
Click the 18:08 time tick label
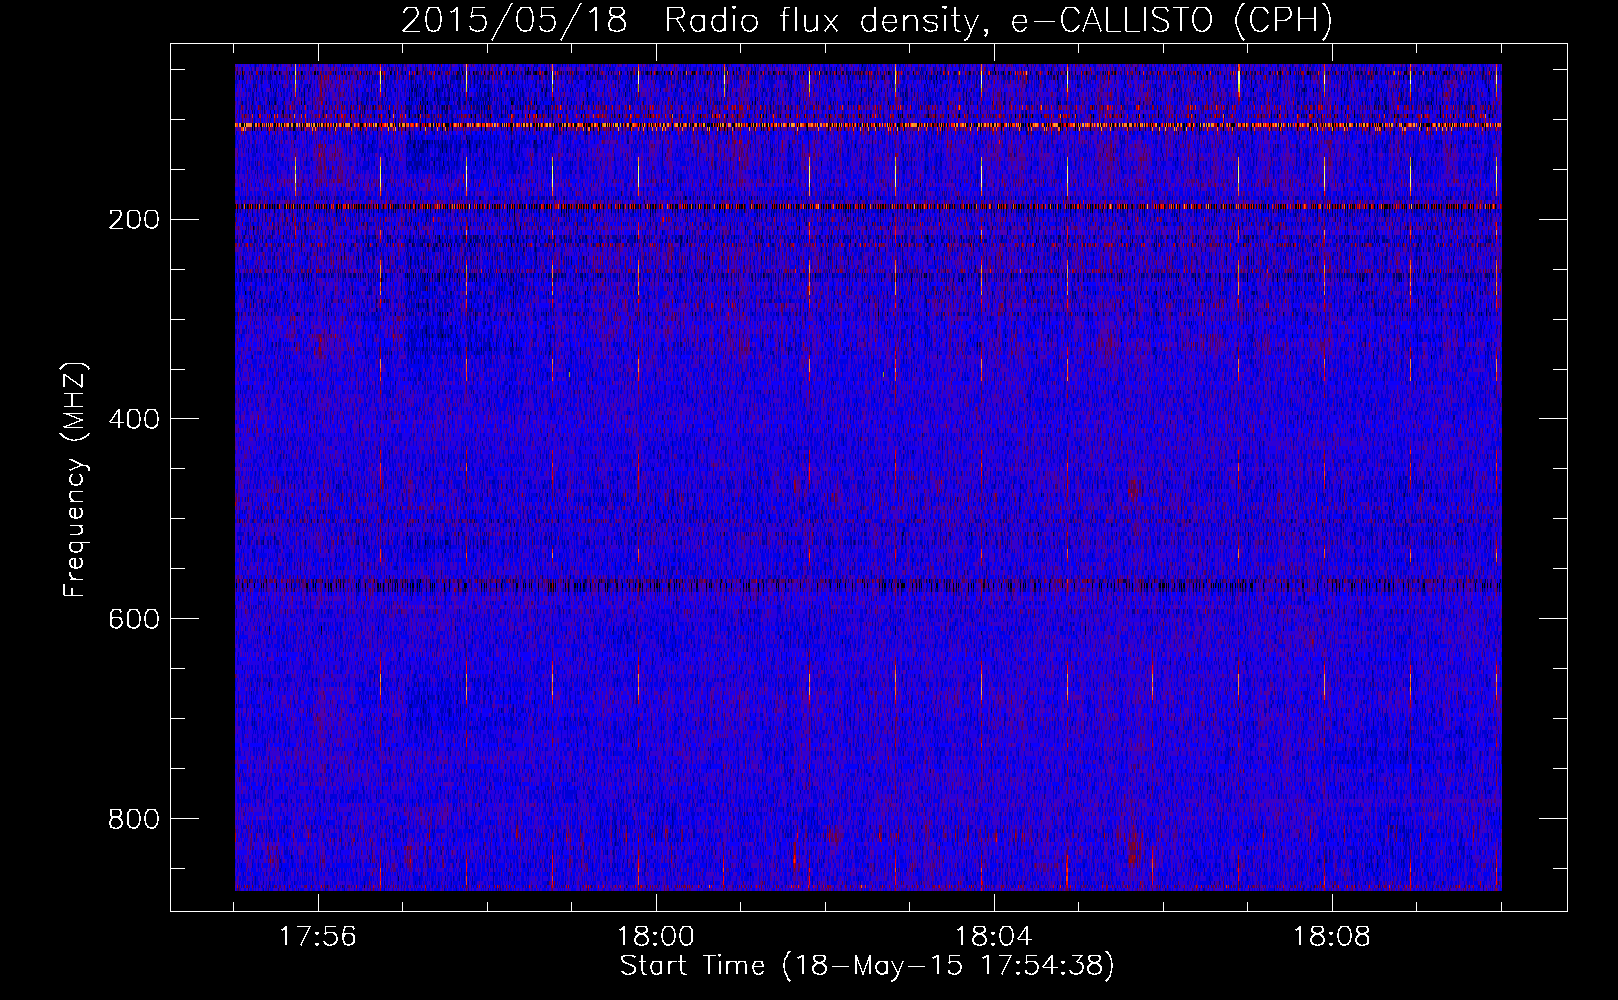(x=1332, y=937)
